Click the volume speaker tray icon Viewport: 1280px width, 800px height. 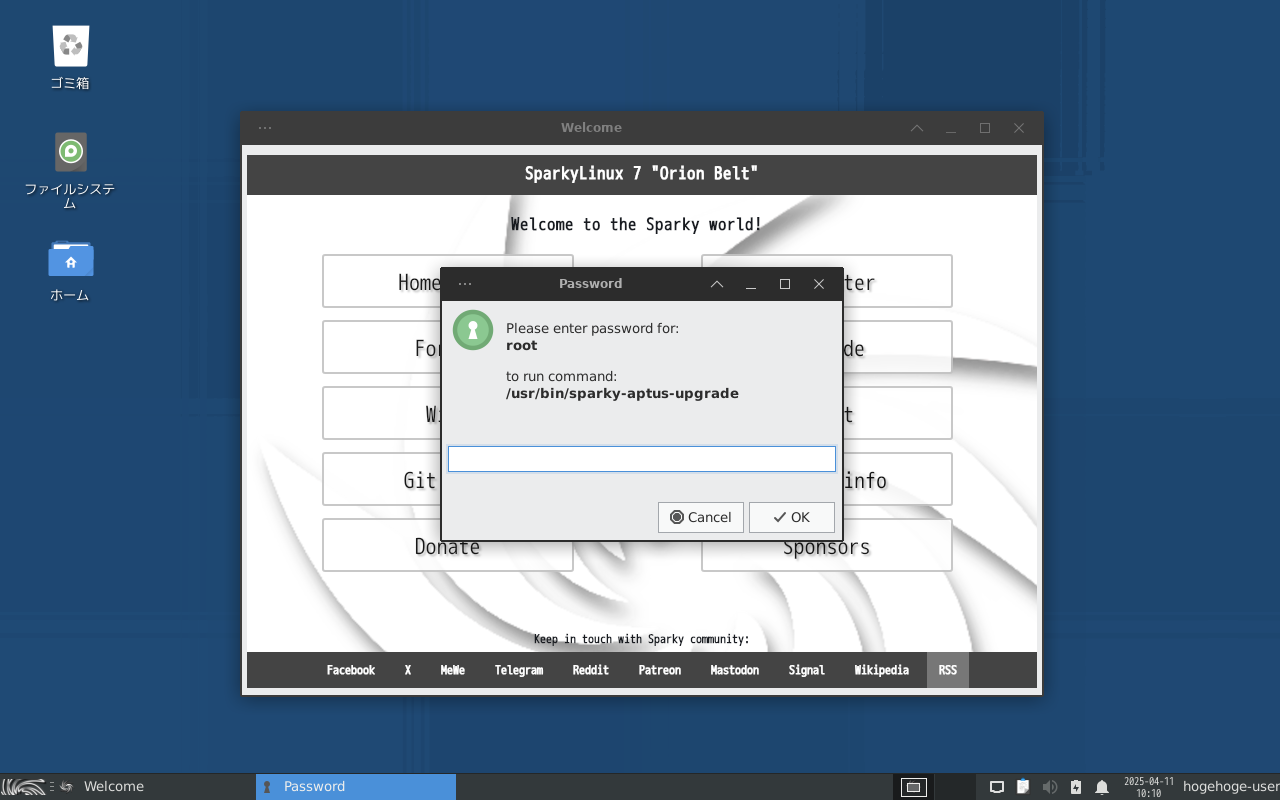coord(1049,787)
